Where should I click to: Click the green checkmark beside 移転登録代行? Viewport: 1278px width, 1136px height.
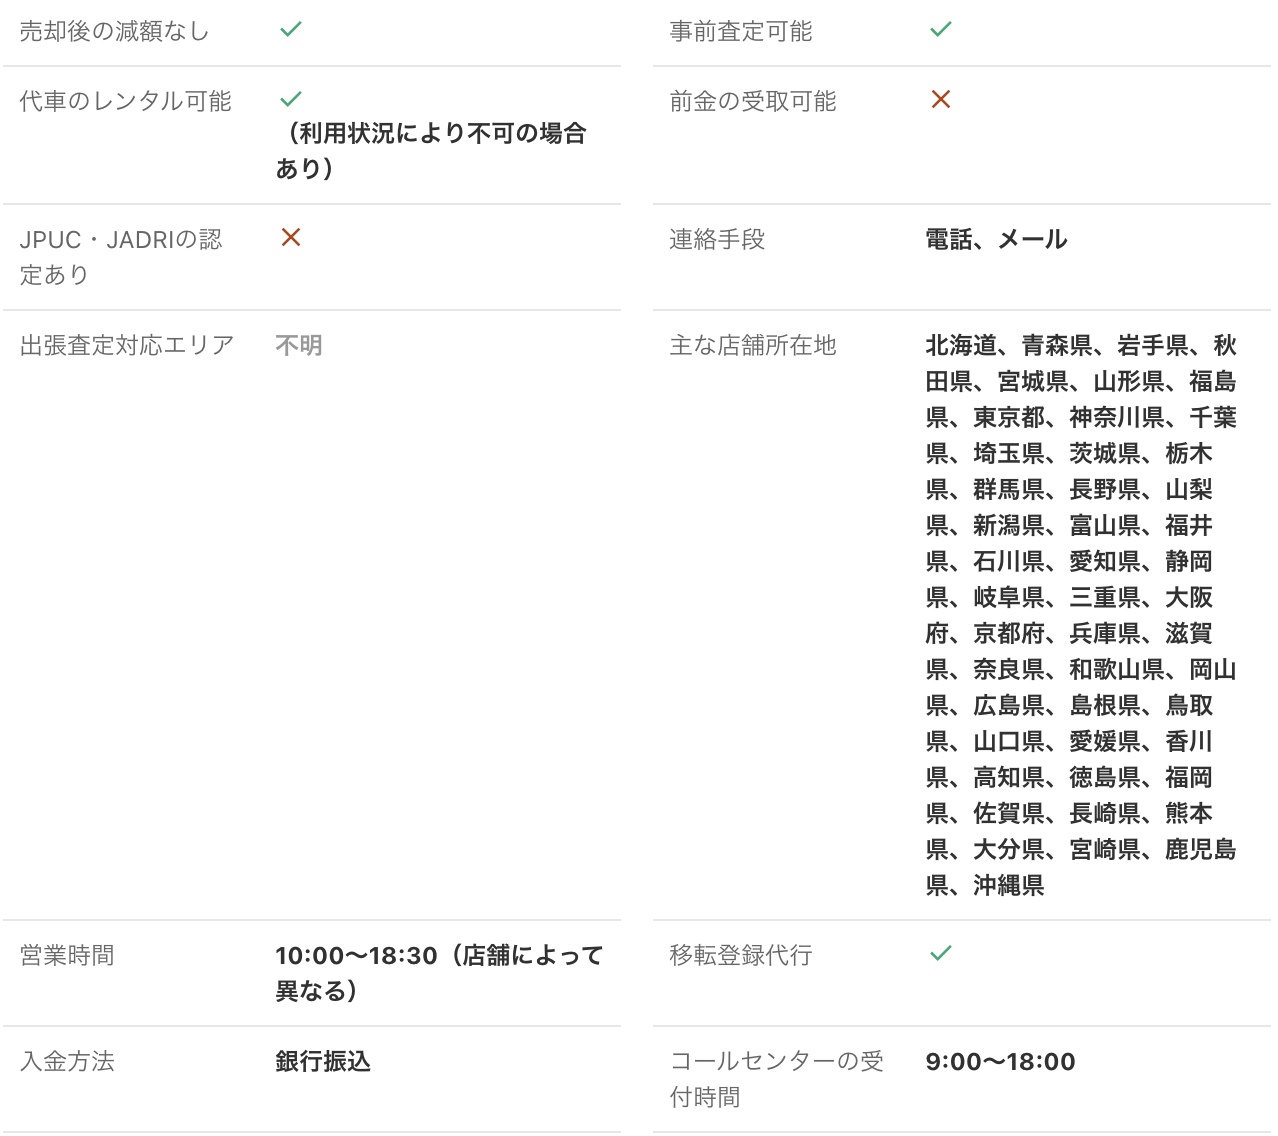click(941, 953)
